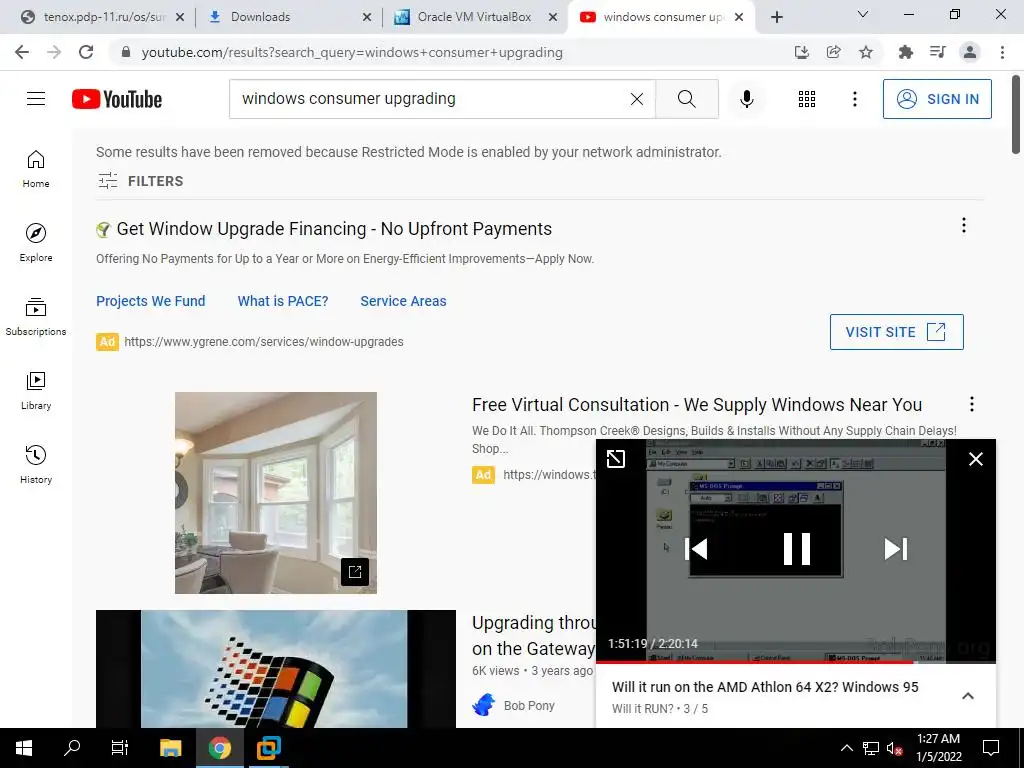The width and height of the screenshot is (1024, 768).
Task: Open the YouTube apps grid icon
Action: 807,99
